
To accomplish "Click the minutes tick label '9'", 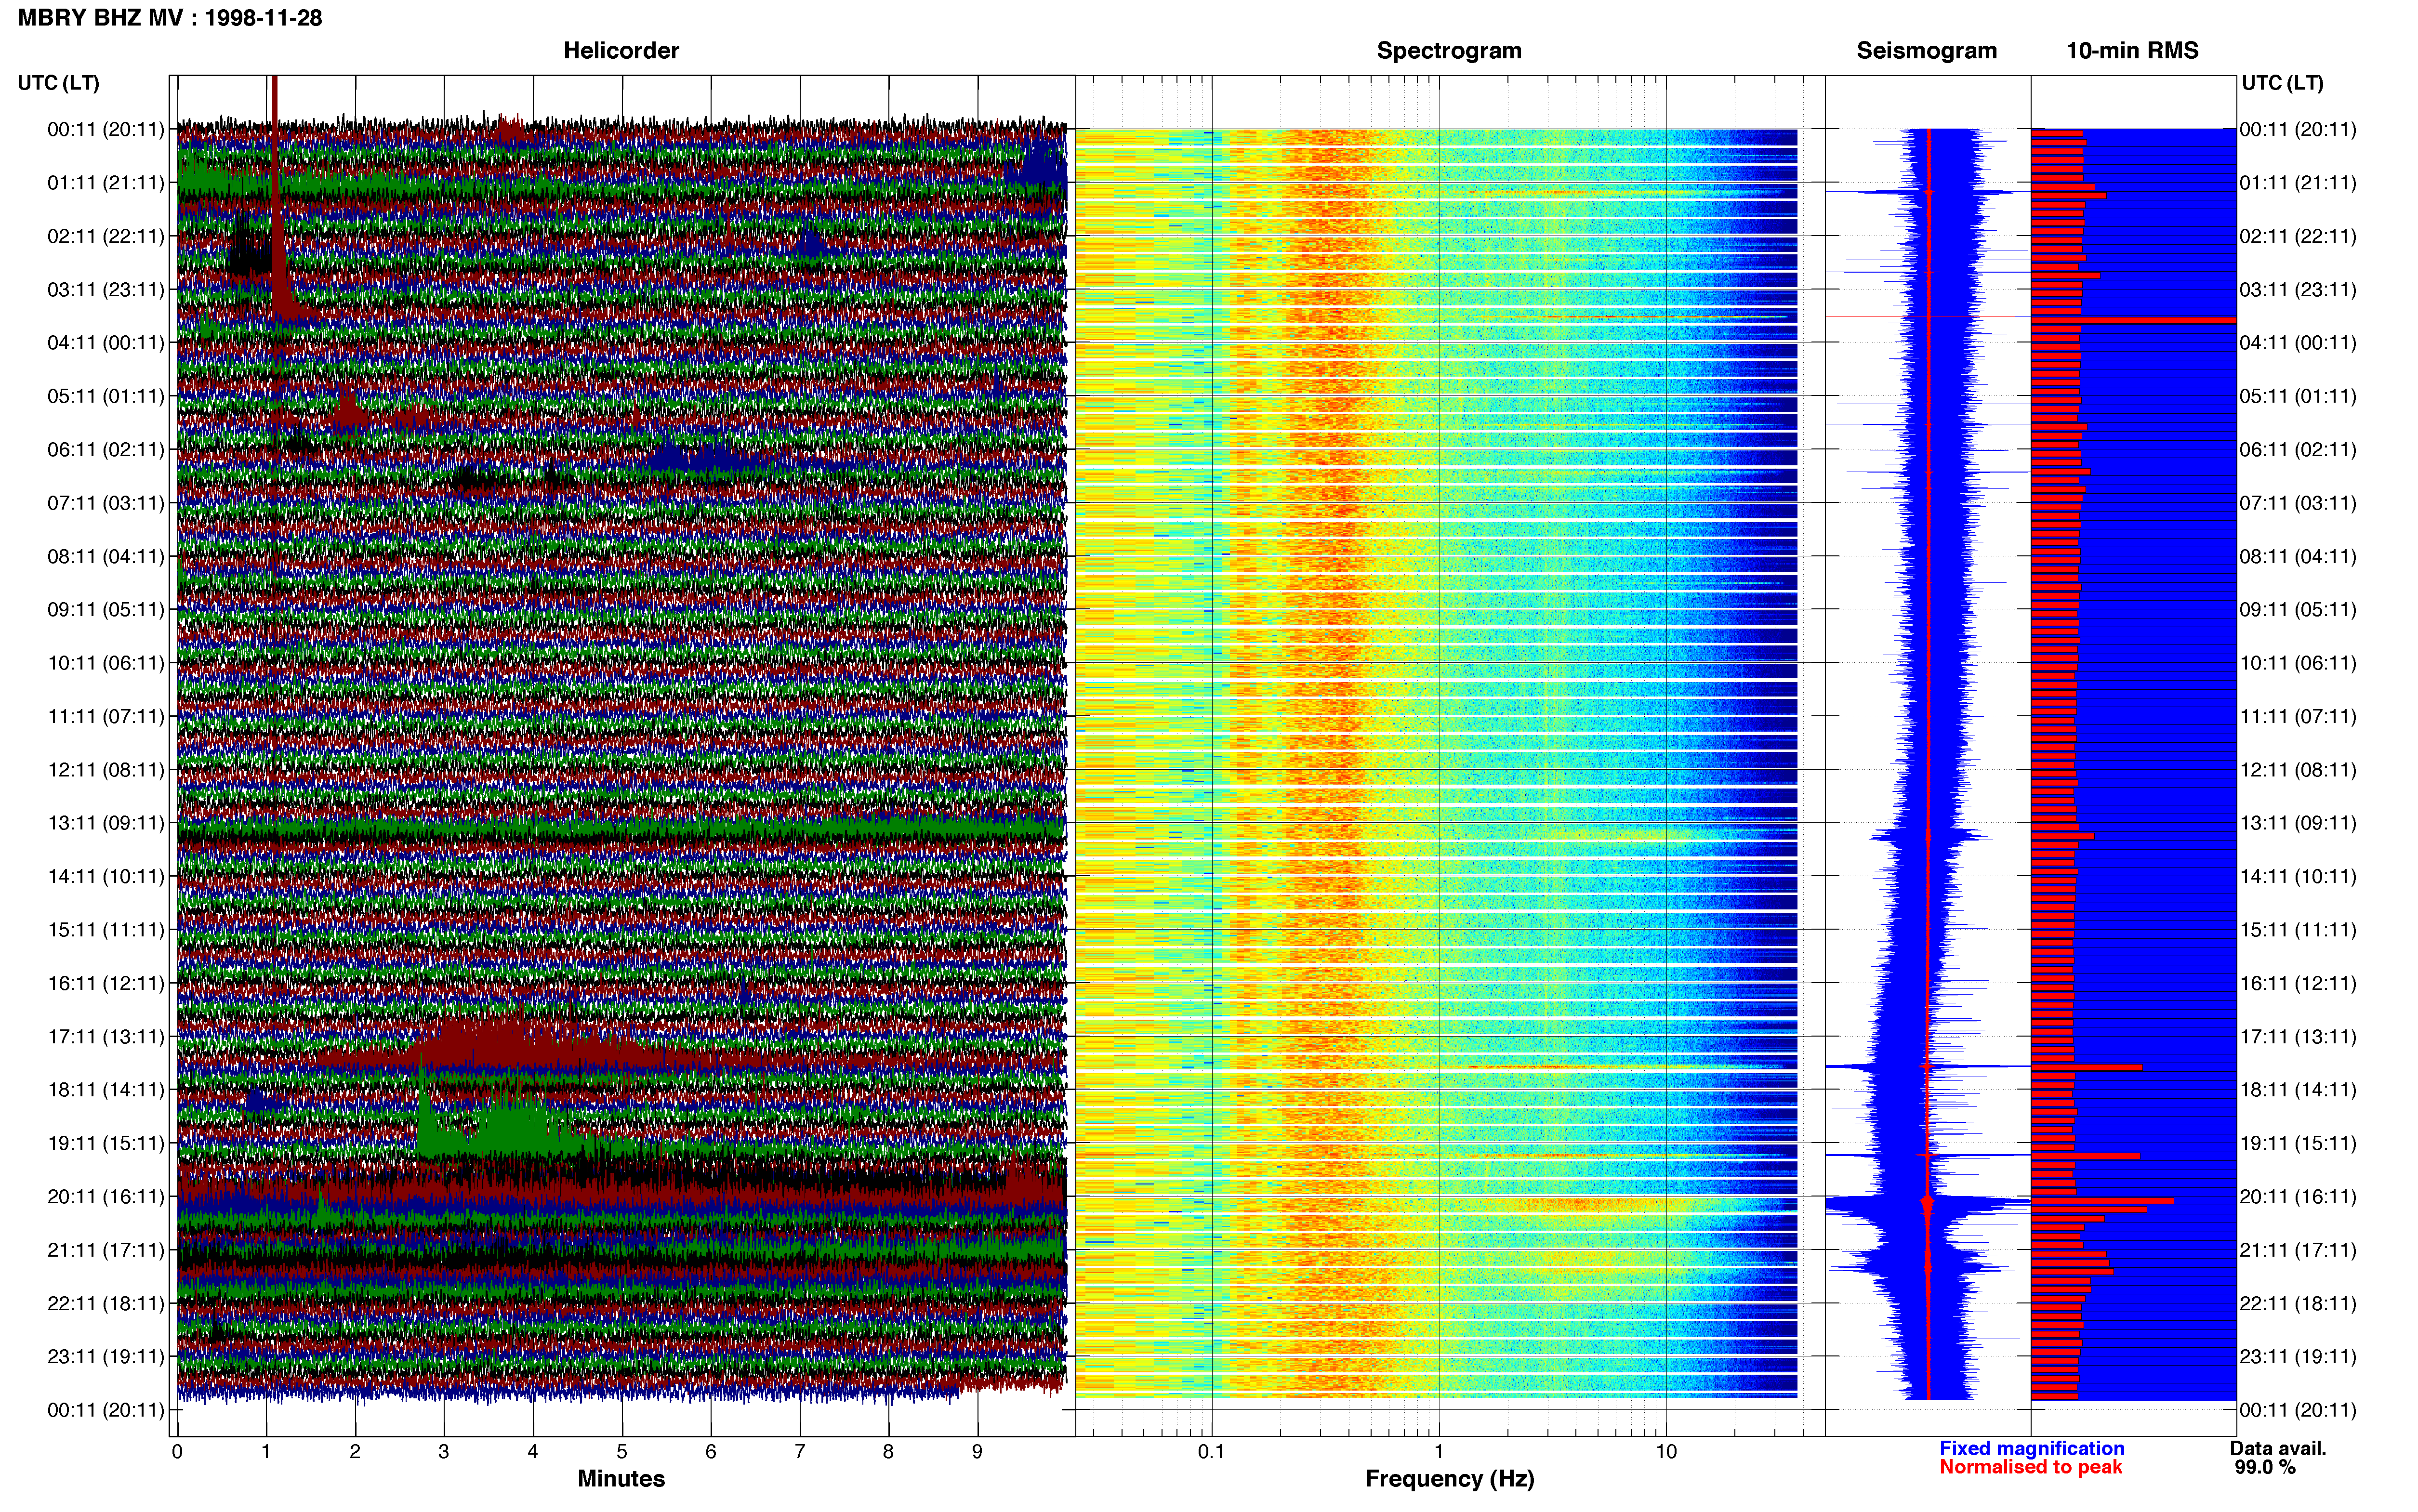I will pyautogui.click(x=977, y=1452).
